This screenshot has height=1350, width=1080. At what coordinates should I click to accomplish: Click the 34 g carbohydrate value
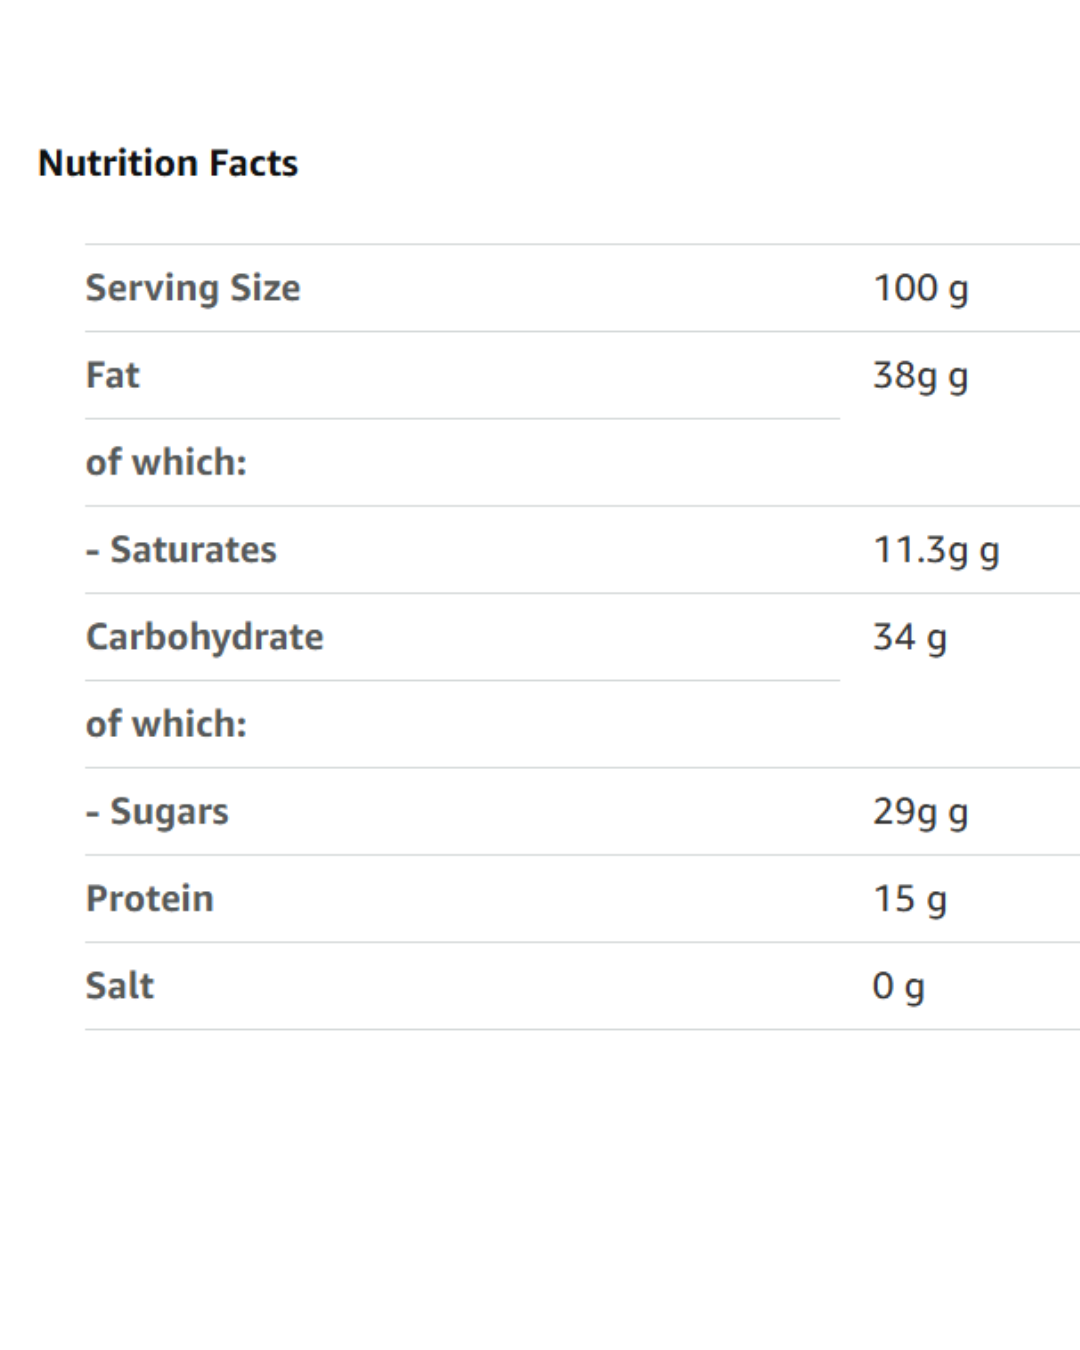(x=909, y=637)
